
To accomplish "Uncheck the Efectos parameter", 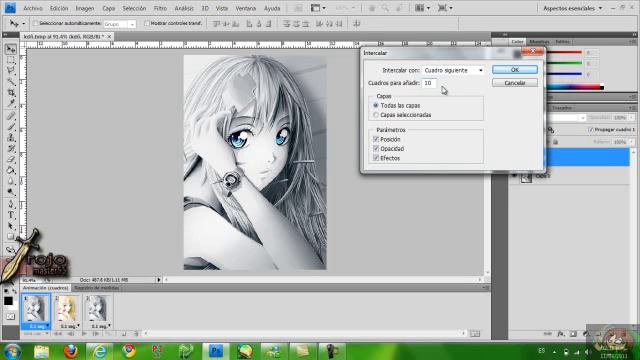I will pyautogui.click(x=376, y=158).
